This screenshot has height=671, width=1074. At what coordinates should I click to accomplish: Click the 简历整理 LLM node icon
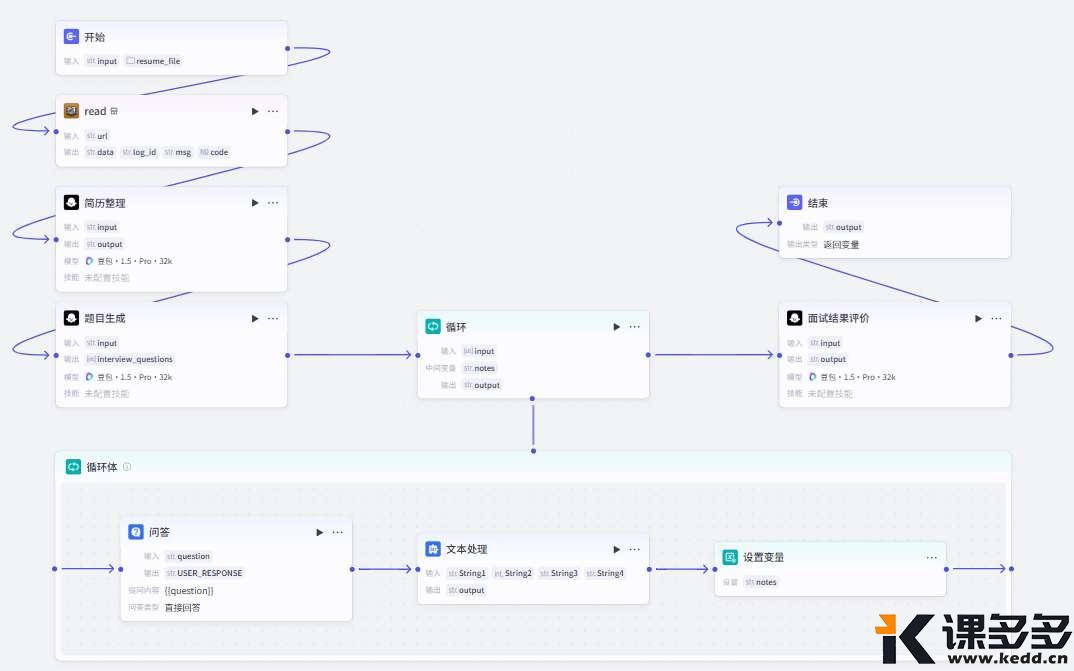tap(71, 203)
